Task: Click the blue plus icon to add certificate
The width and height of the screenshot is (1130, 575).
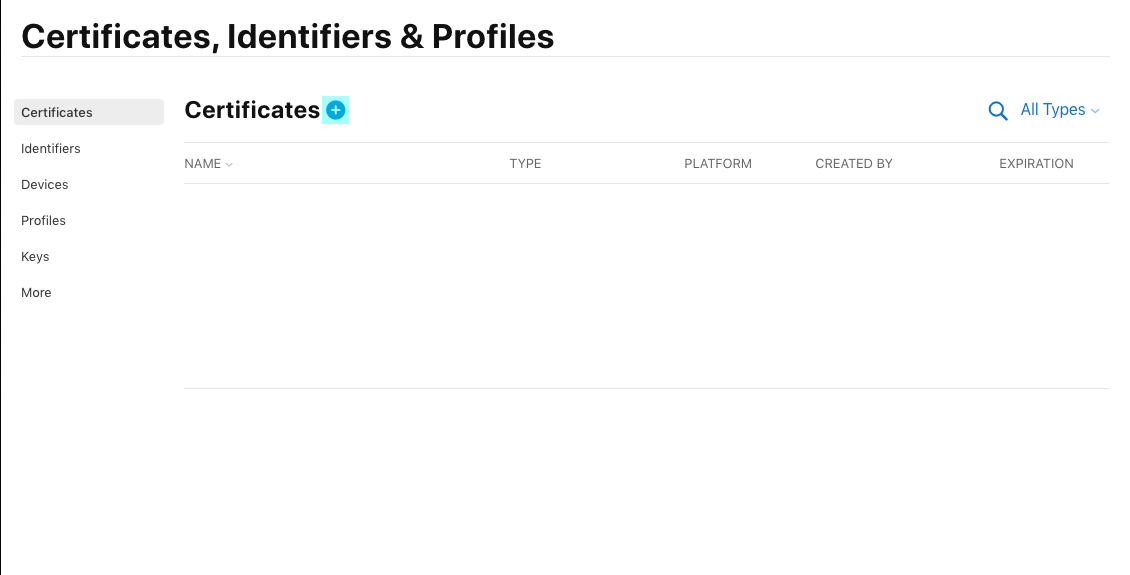Action: click(336, 110)
